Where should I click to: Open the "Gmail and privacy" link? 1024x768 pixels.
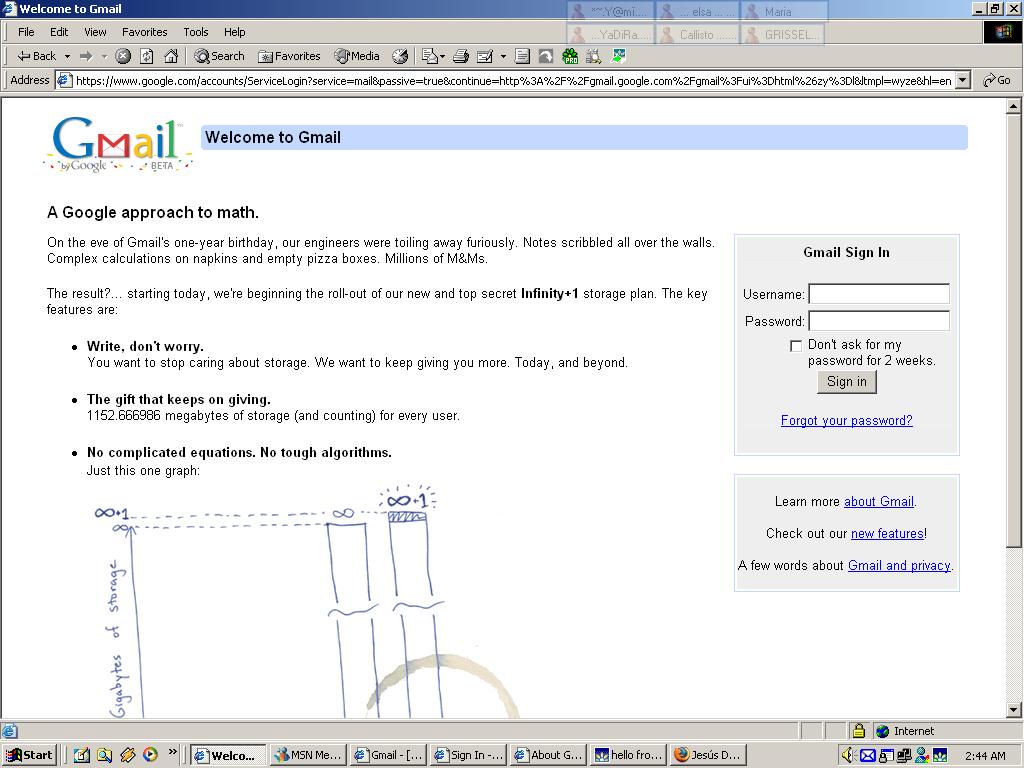pyautogui.click(x=899, y=566)
